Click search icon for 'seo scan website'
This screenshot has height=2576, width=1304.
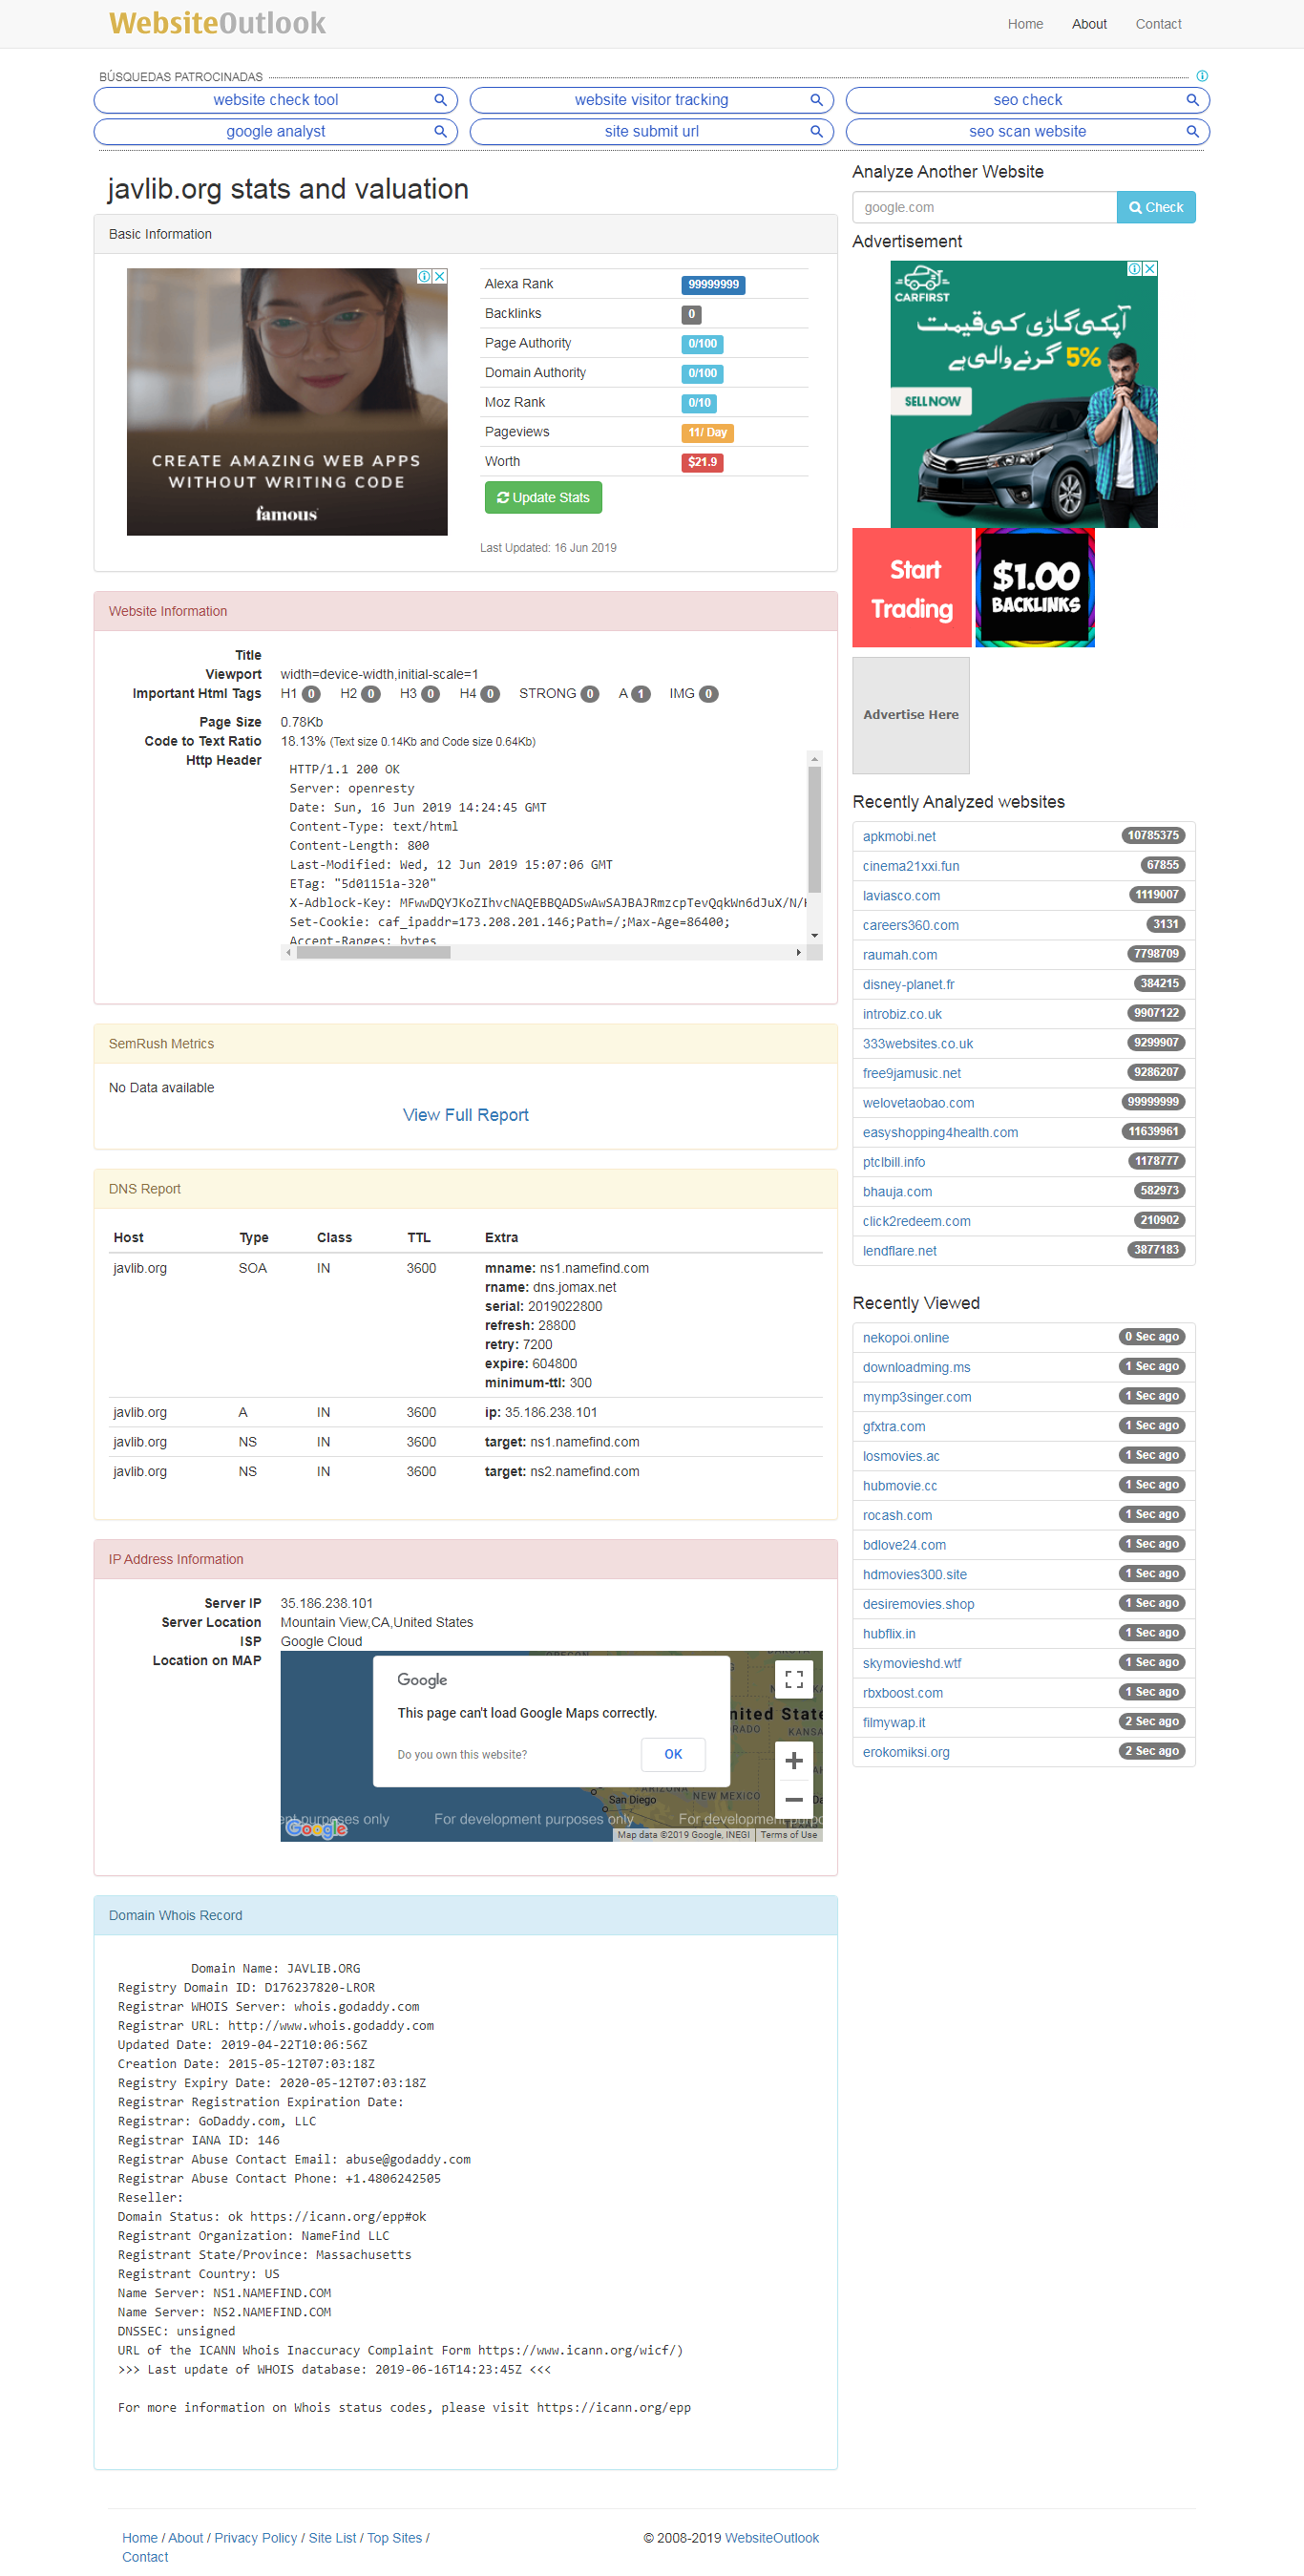1192,131
